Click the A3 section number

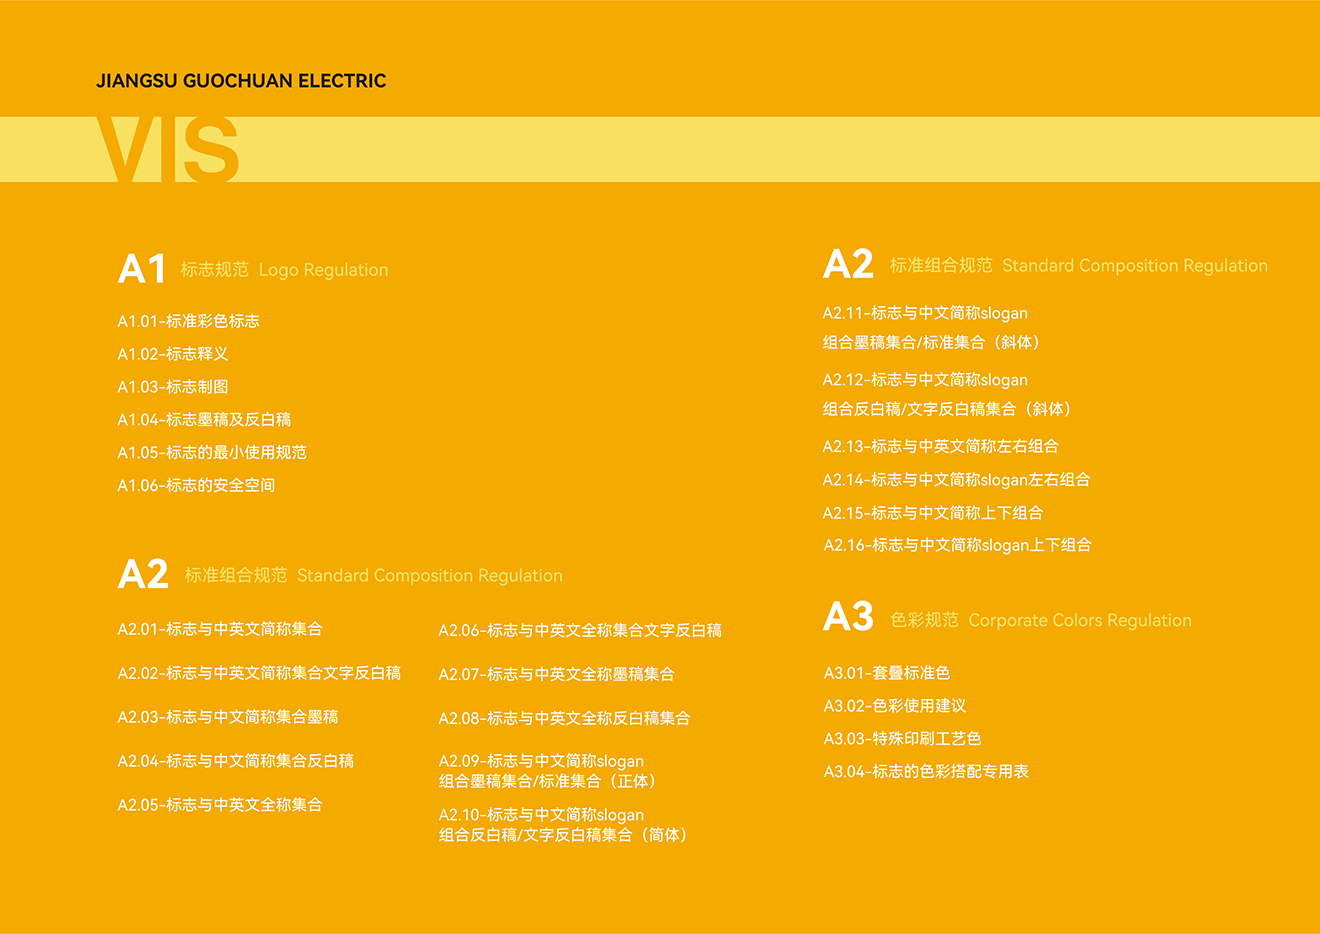tap(848, 617)
